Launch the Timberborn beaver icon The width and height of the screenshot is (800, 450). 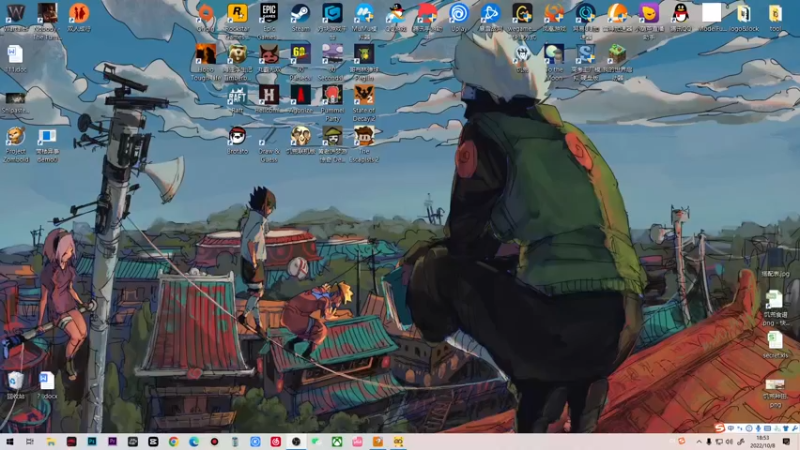pyautogui.click(x=237, y=54)
